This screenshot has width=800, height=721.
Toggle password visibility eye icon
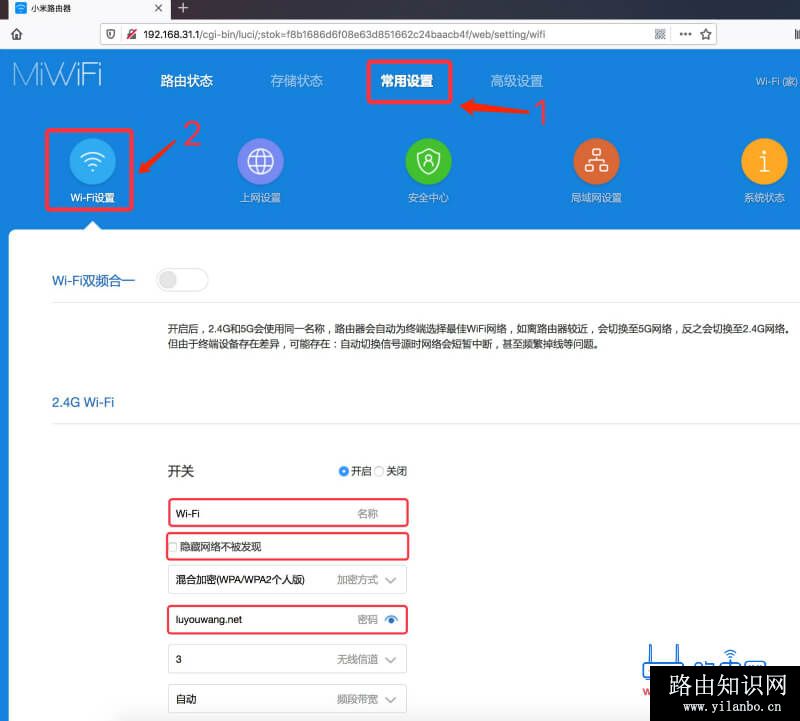(391, 619)
